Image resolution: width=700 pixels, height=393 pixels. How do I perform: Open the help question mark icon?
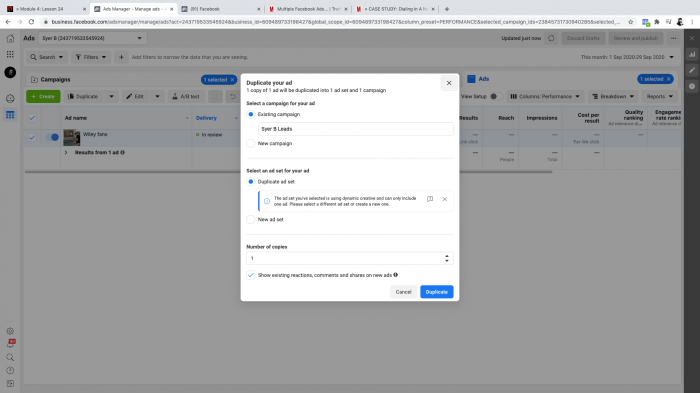10,370
